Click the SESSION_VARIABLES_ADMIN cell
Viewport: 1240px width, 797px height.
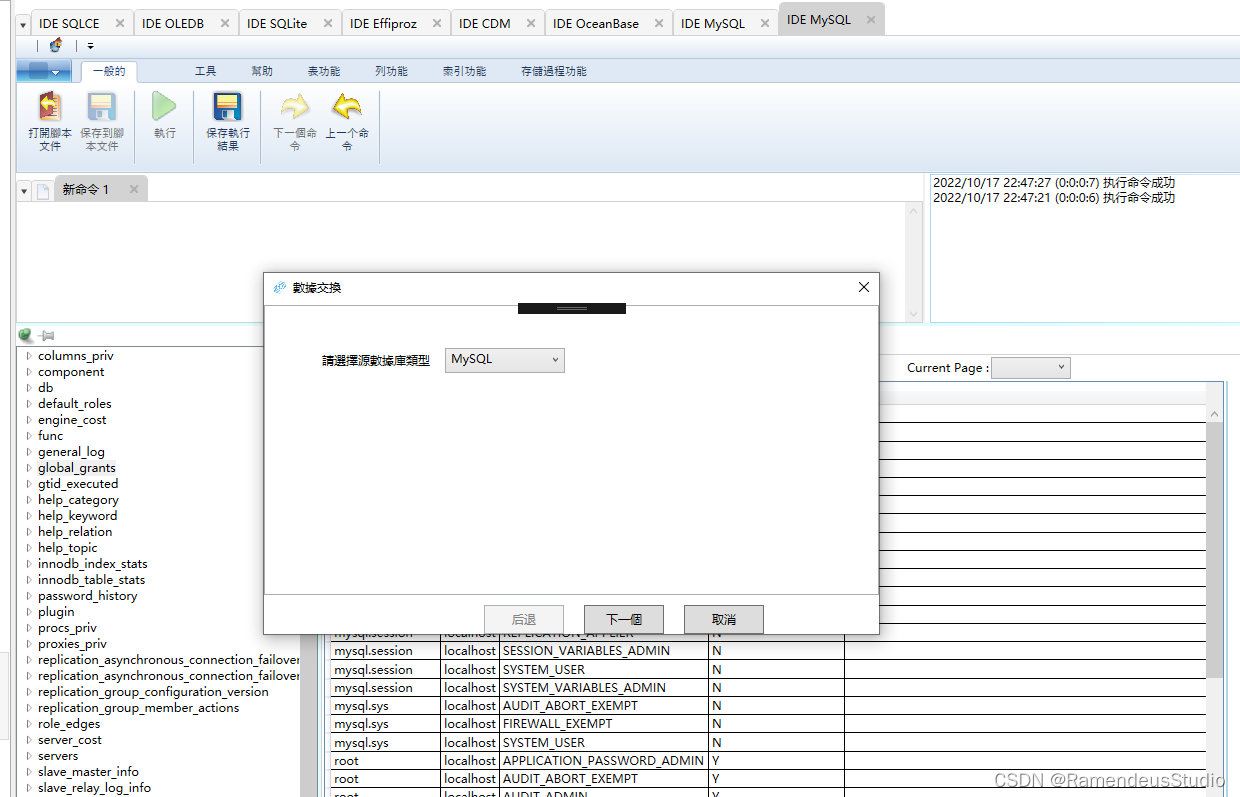(x=604, y=651)
